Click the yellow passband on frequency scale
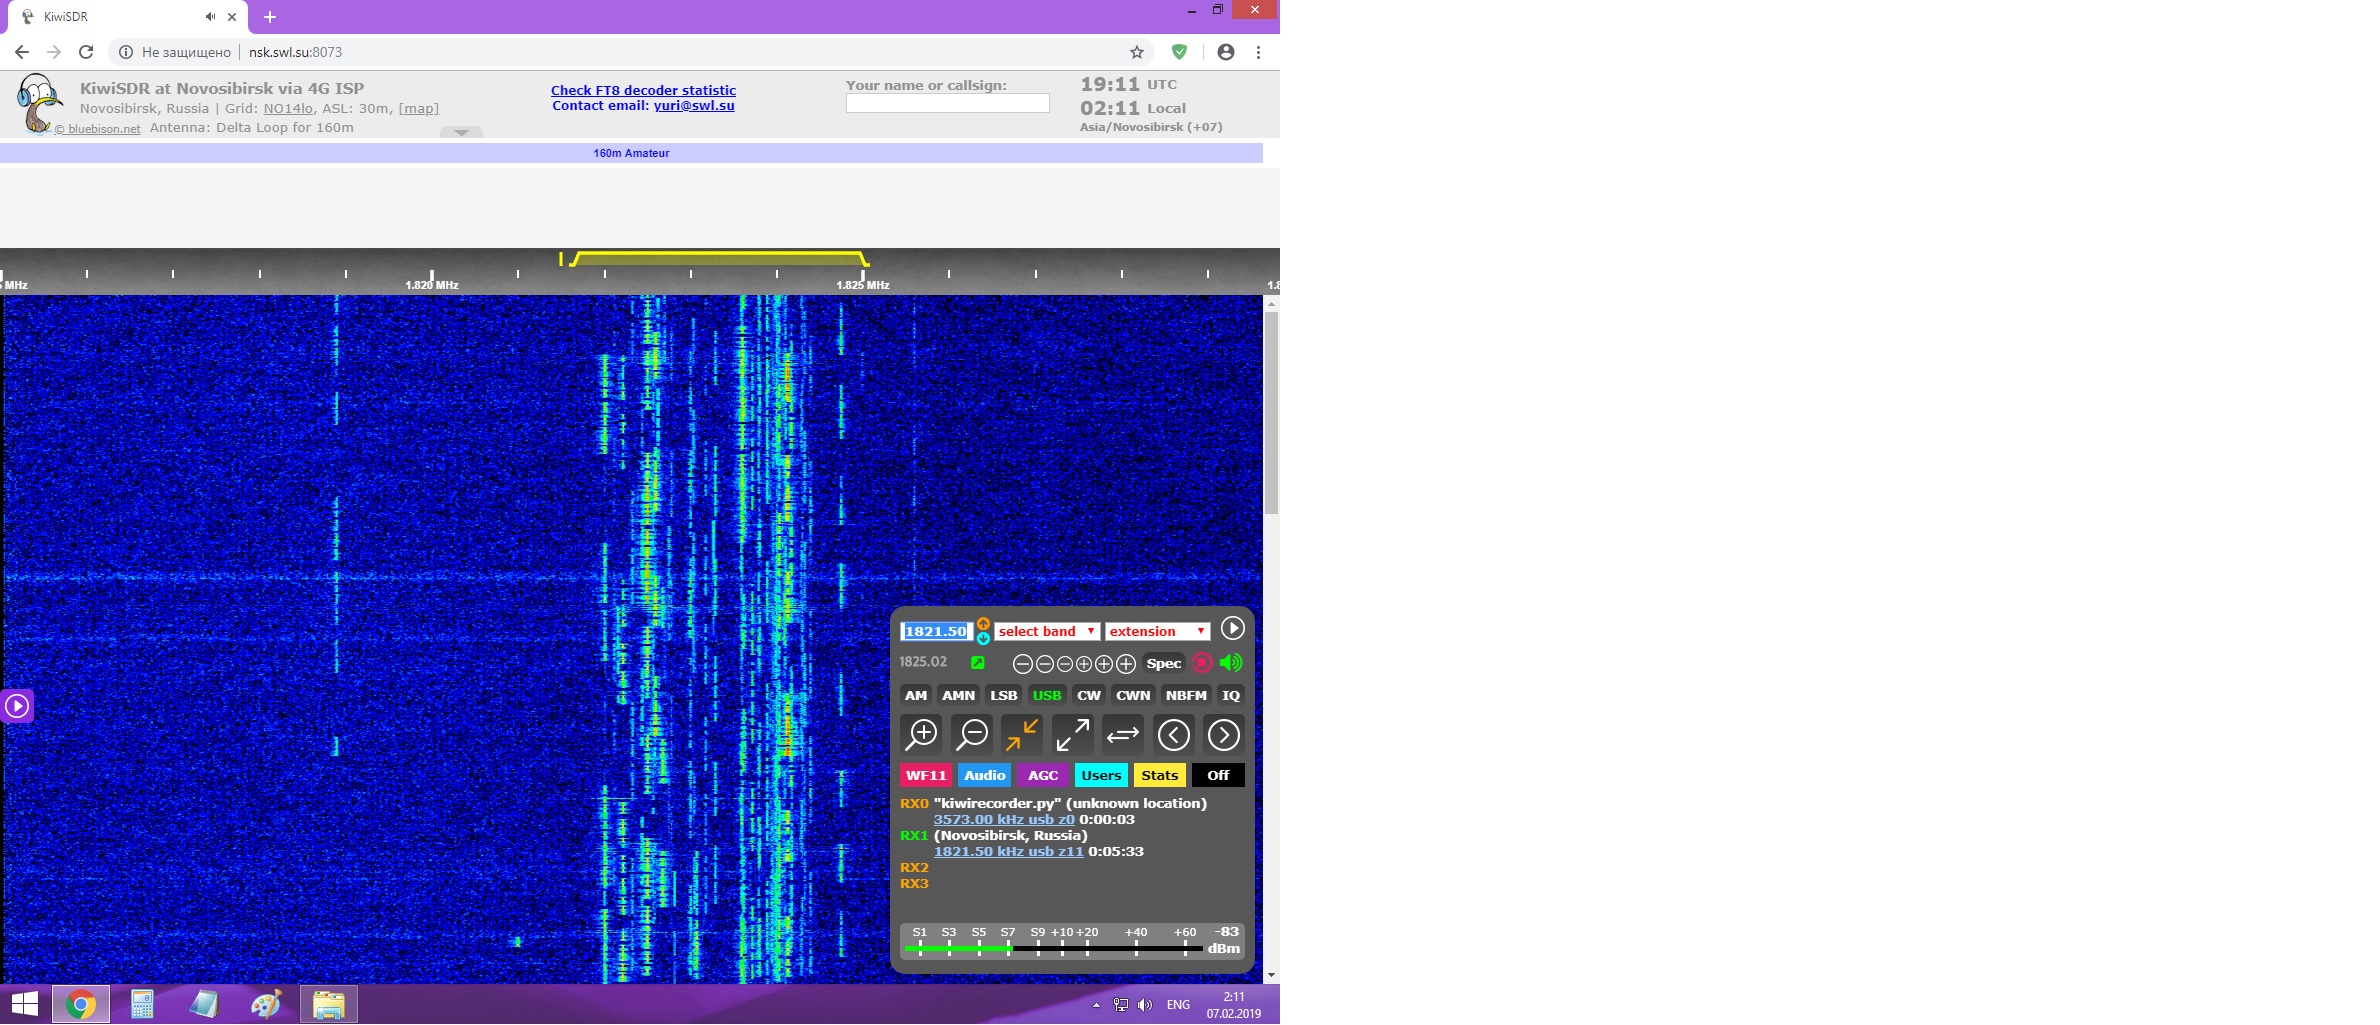This screenshot has width=2380, height=1025. tap(717, 256)
